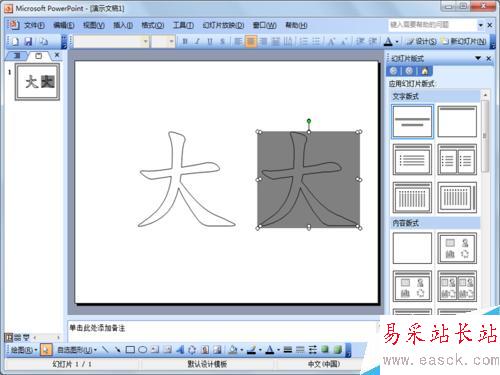Open the font name dropdown

(x=146, y=42)
